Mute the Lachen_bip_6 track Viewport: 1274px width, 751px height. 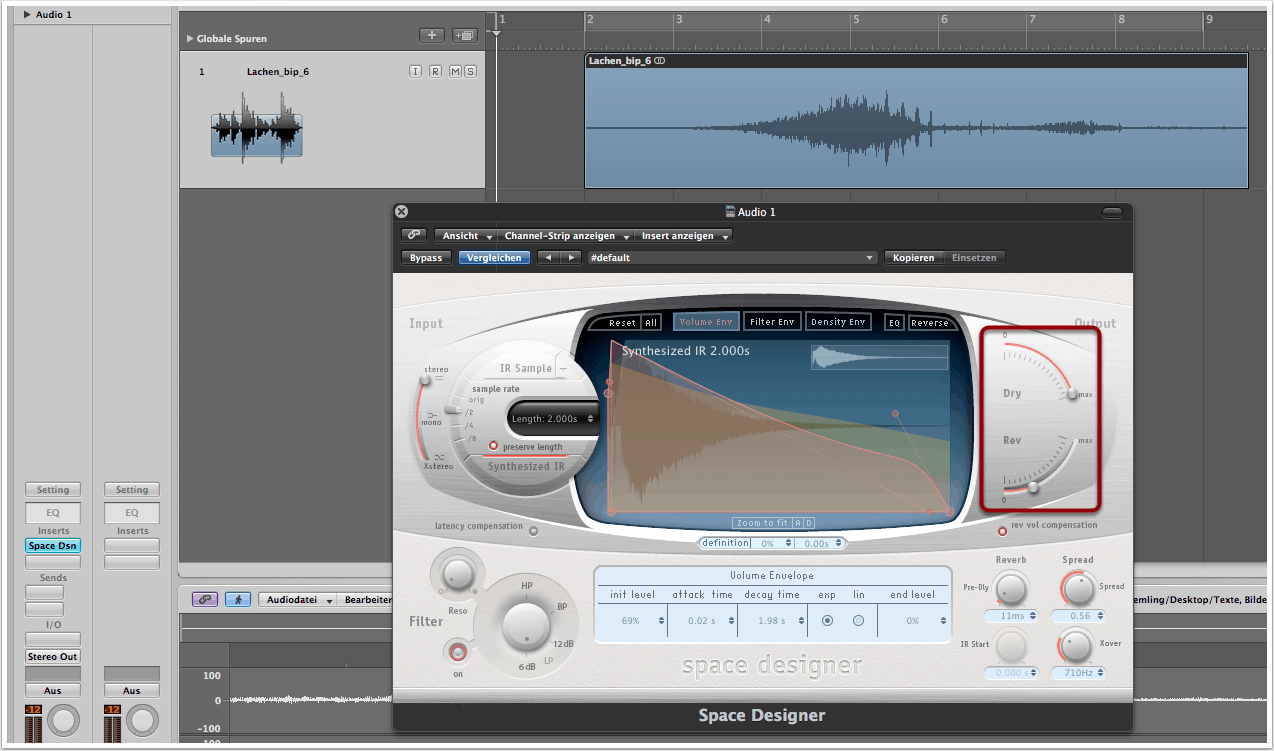point(455,71)
